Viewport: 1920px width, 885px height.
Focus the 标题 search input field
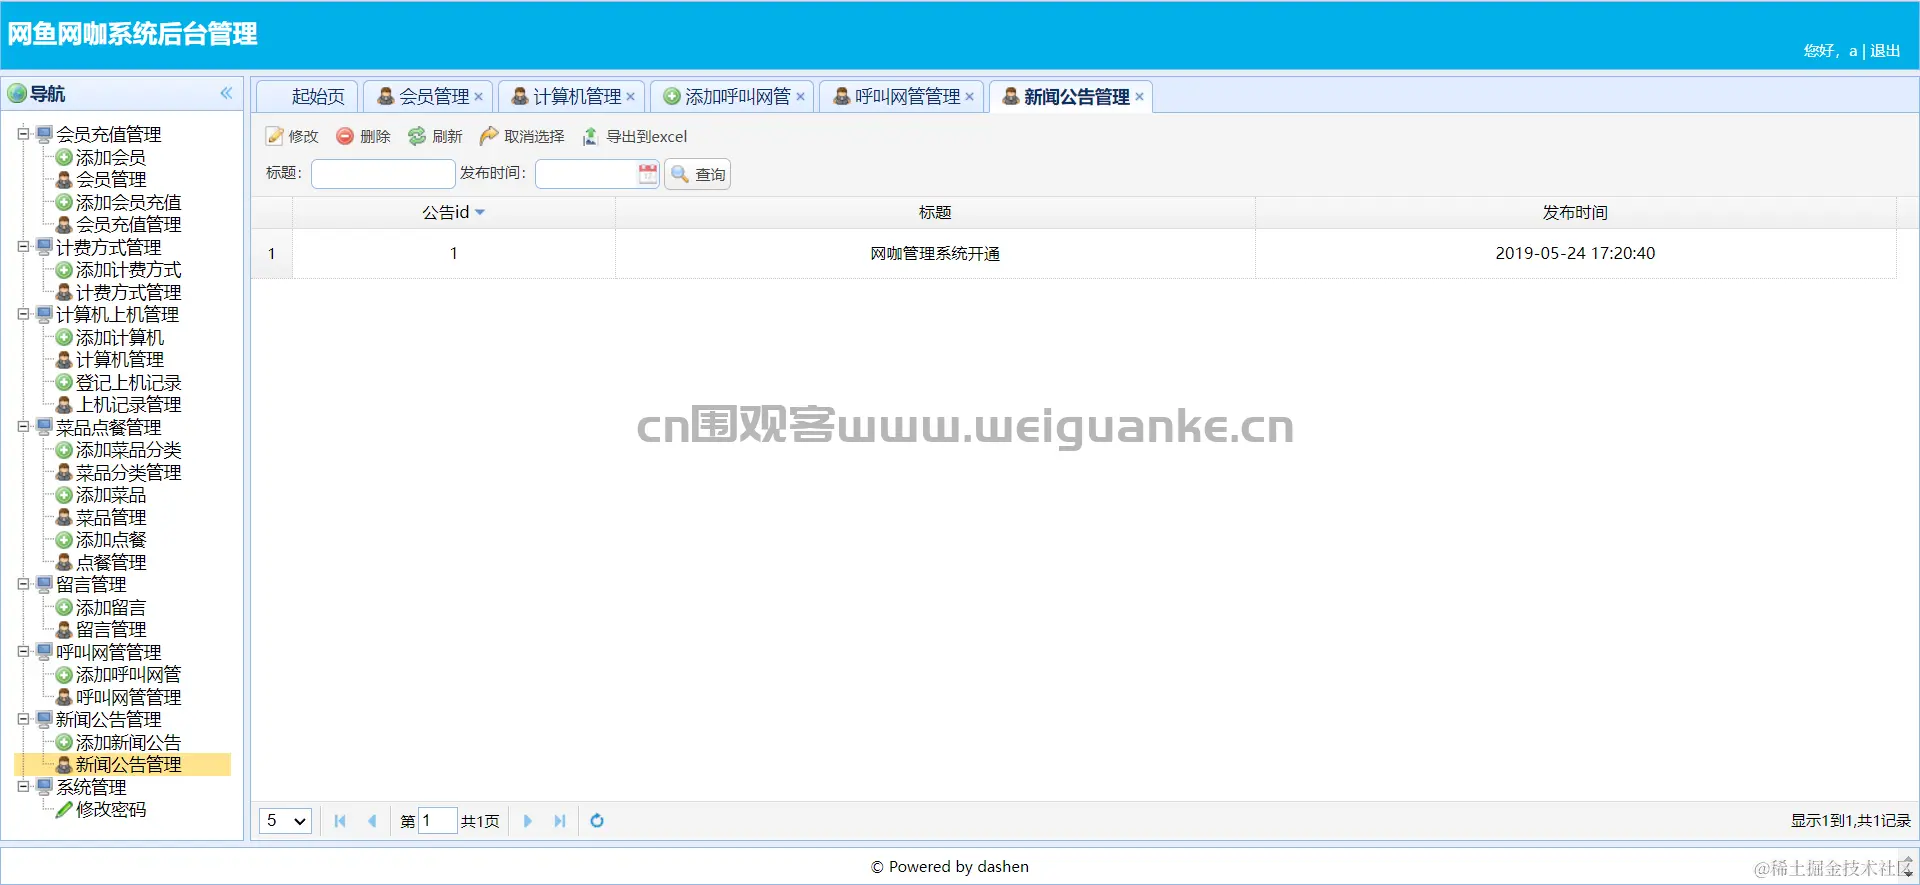tap(383, 174)
